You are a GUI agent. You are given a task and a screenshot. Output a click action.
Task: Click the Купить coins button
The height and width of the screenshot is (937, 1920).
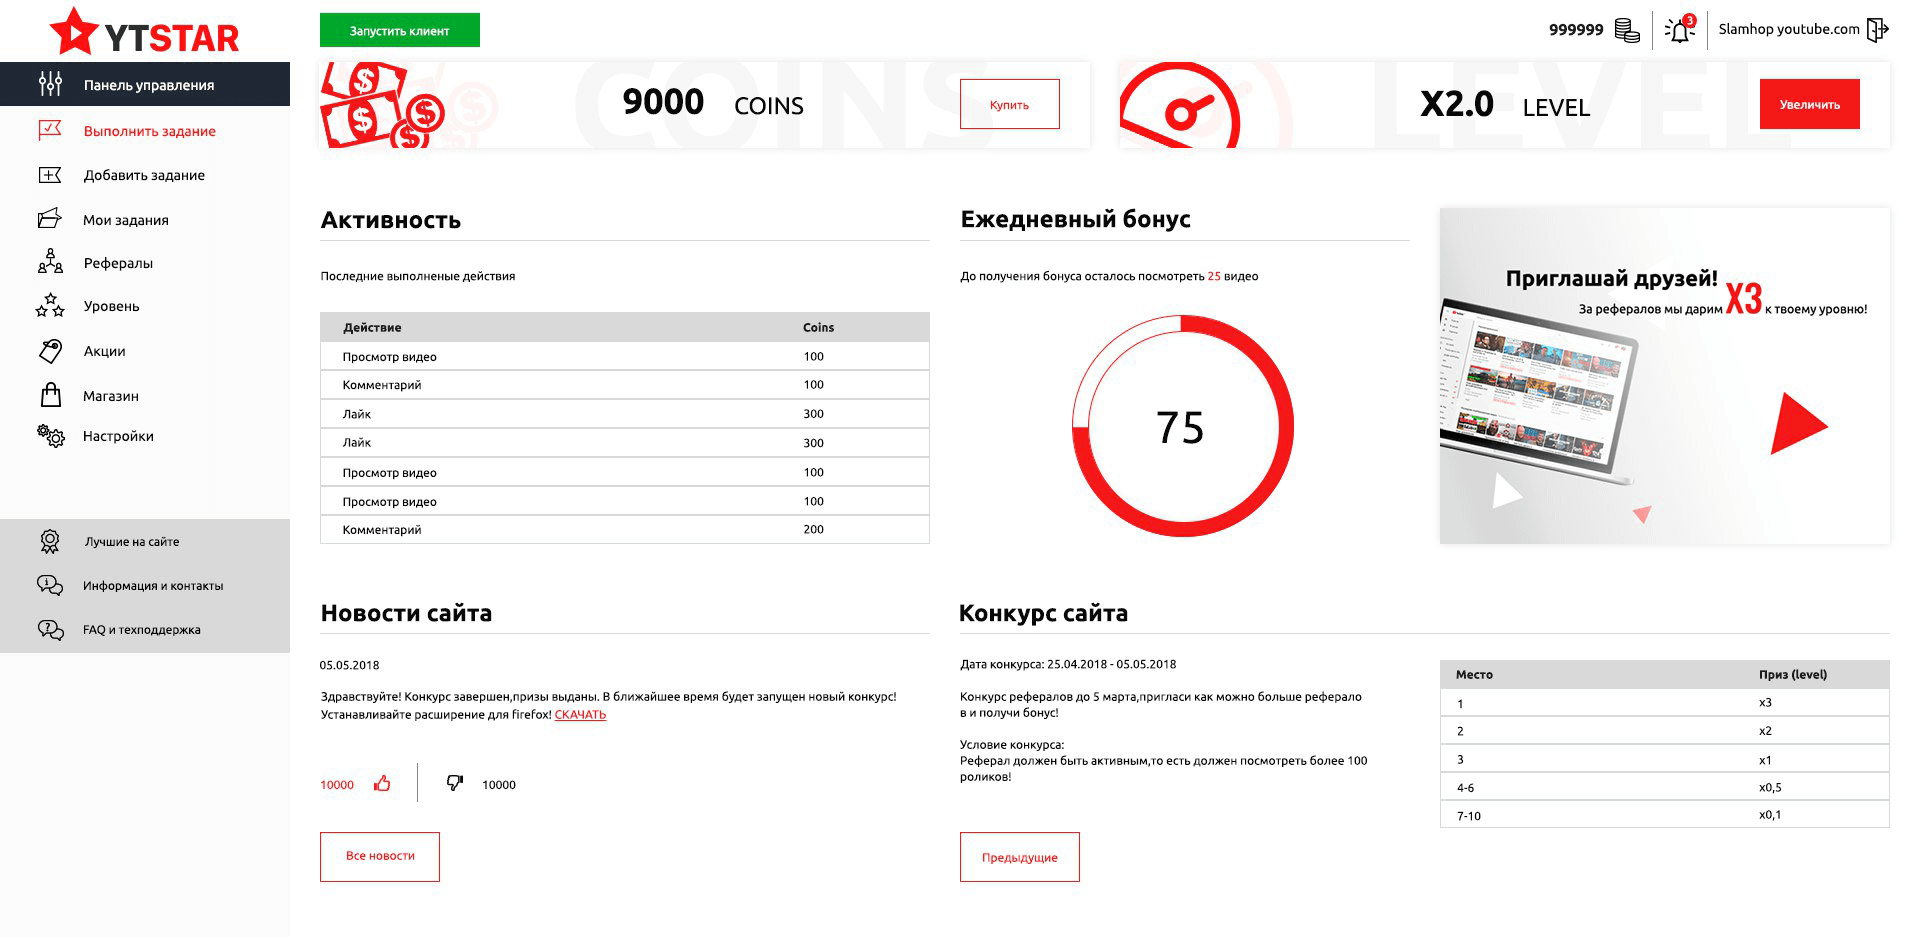tap(1010, 104)
